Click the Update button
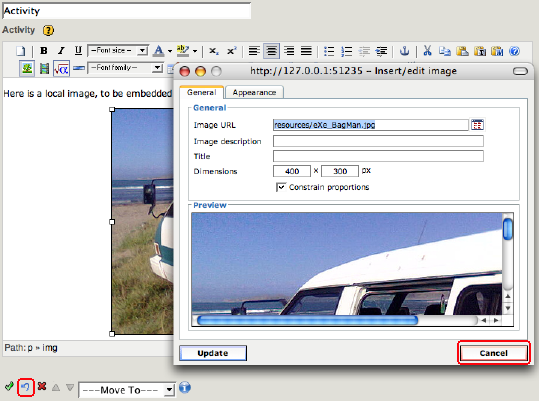This screenshot has width=539, height=401. [x=213, y=353]
